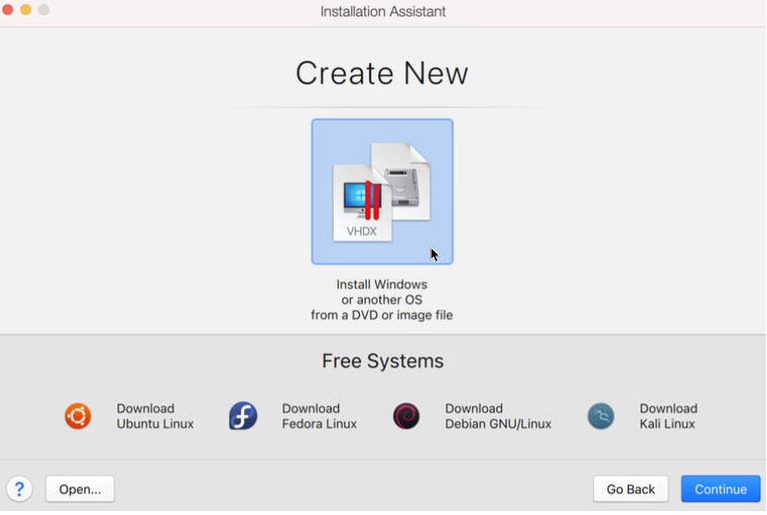This screenshot has height=515, width=767.
Task: Click the Free Systems section heading
Action: [382, 361]
